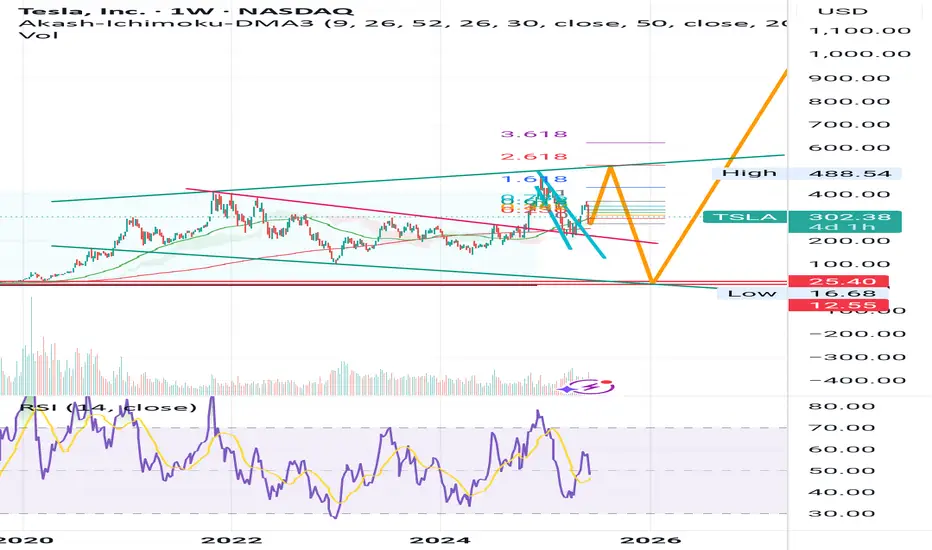Viewport: 932px width, 550px height.
Task: Open the Tesla, Inc. symbol title
Action: point(186,10)
